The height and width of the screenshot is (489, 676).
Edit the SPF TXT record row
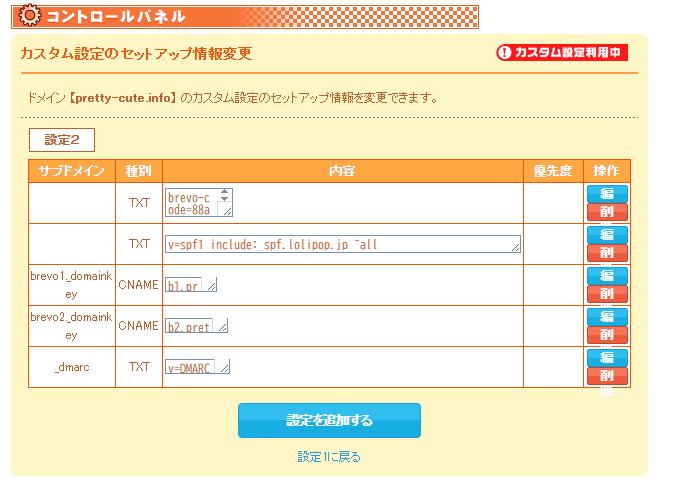point(607,235)
